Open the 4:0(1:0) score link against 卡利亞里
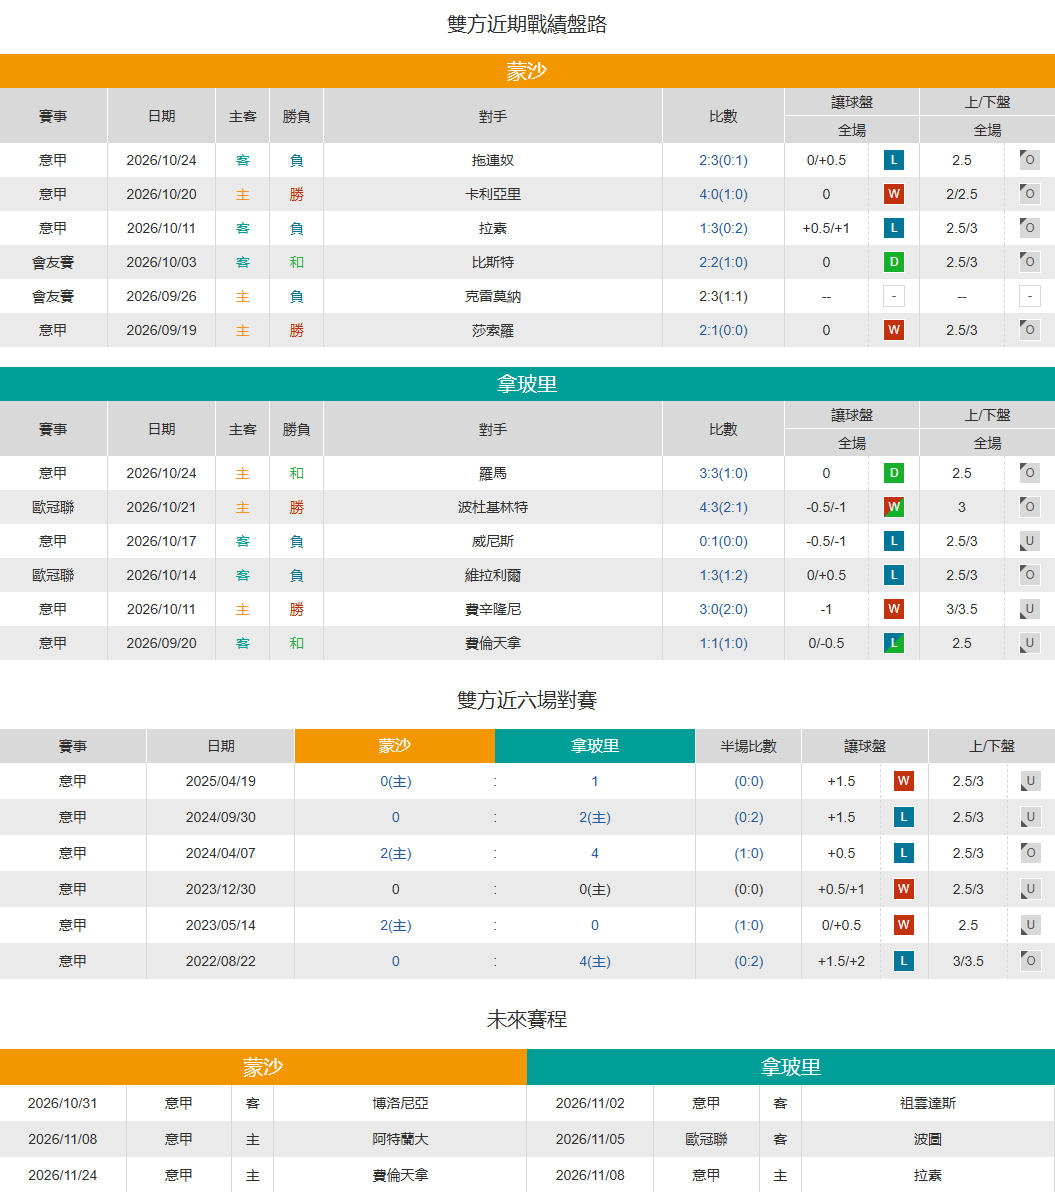 click(x=724, y=194)
